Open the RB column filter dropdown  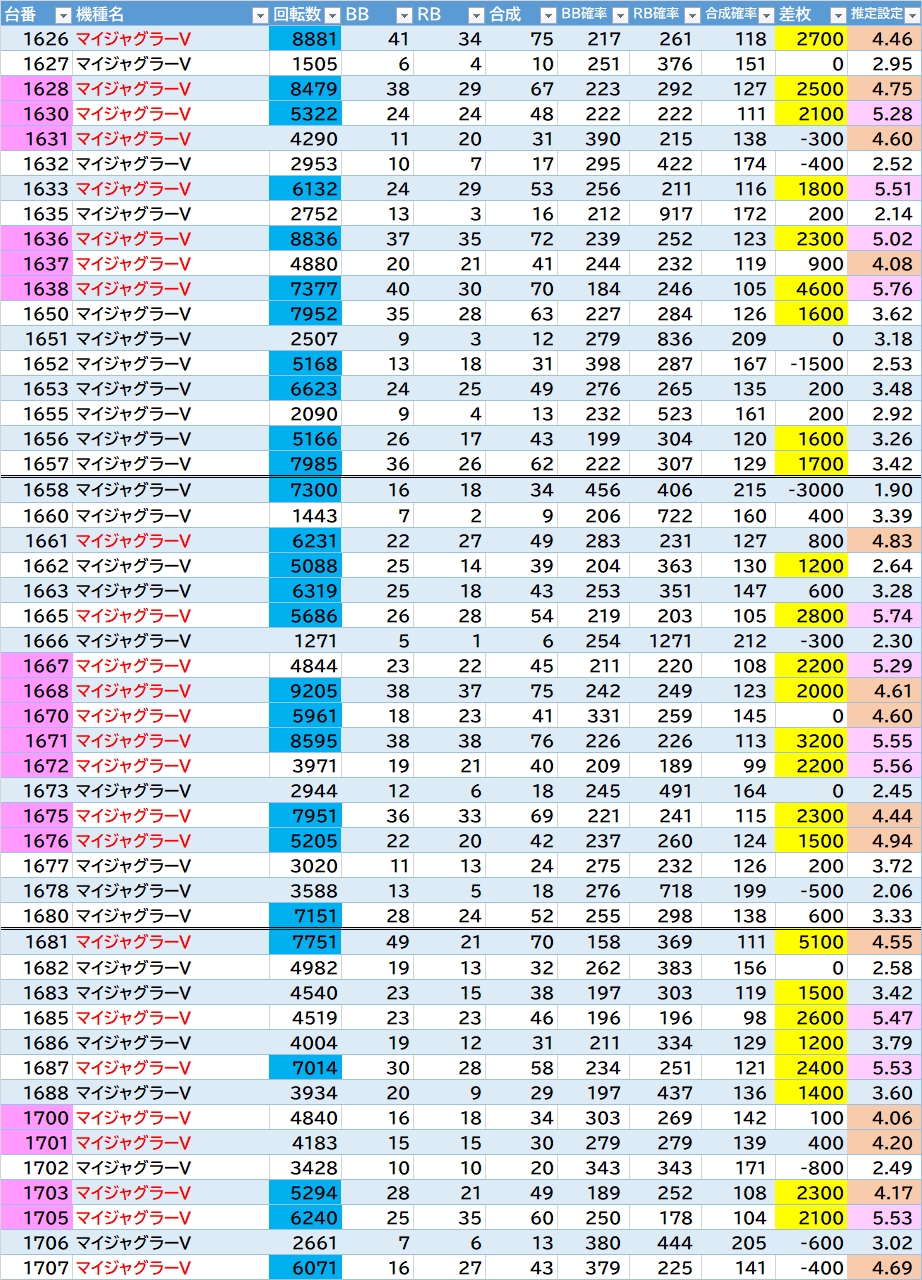[475, 15]
